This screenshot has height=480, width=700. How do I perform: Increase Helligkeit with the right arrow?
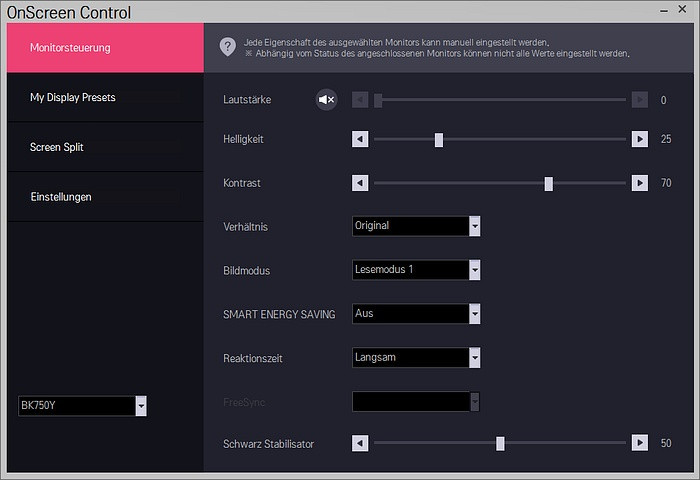tap(640, 139)
